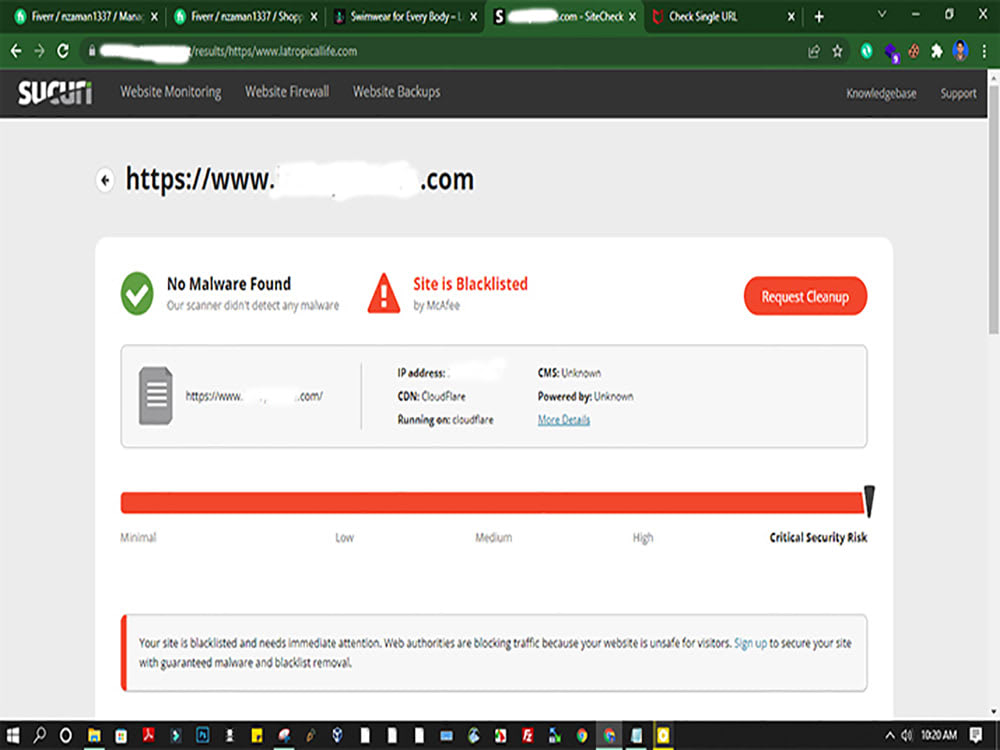Click the scanned site URL link

tap(254, 396)
